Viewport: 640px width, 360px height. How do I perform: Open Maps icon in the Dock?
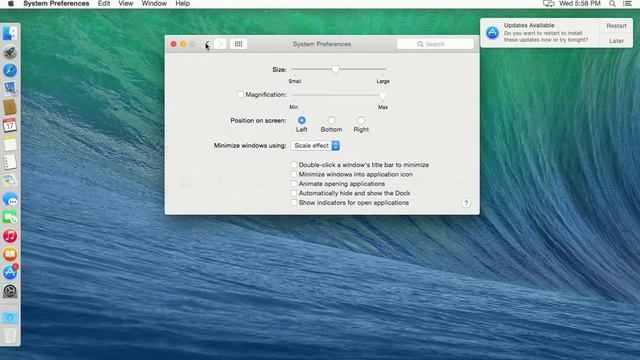pos(10,180)
